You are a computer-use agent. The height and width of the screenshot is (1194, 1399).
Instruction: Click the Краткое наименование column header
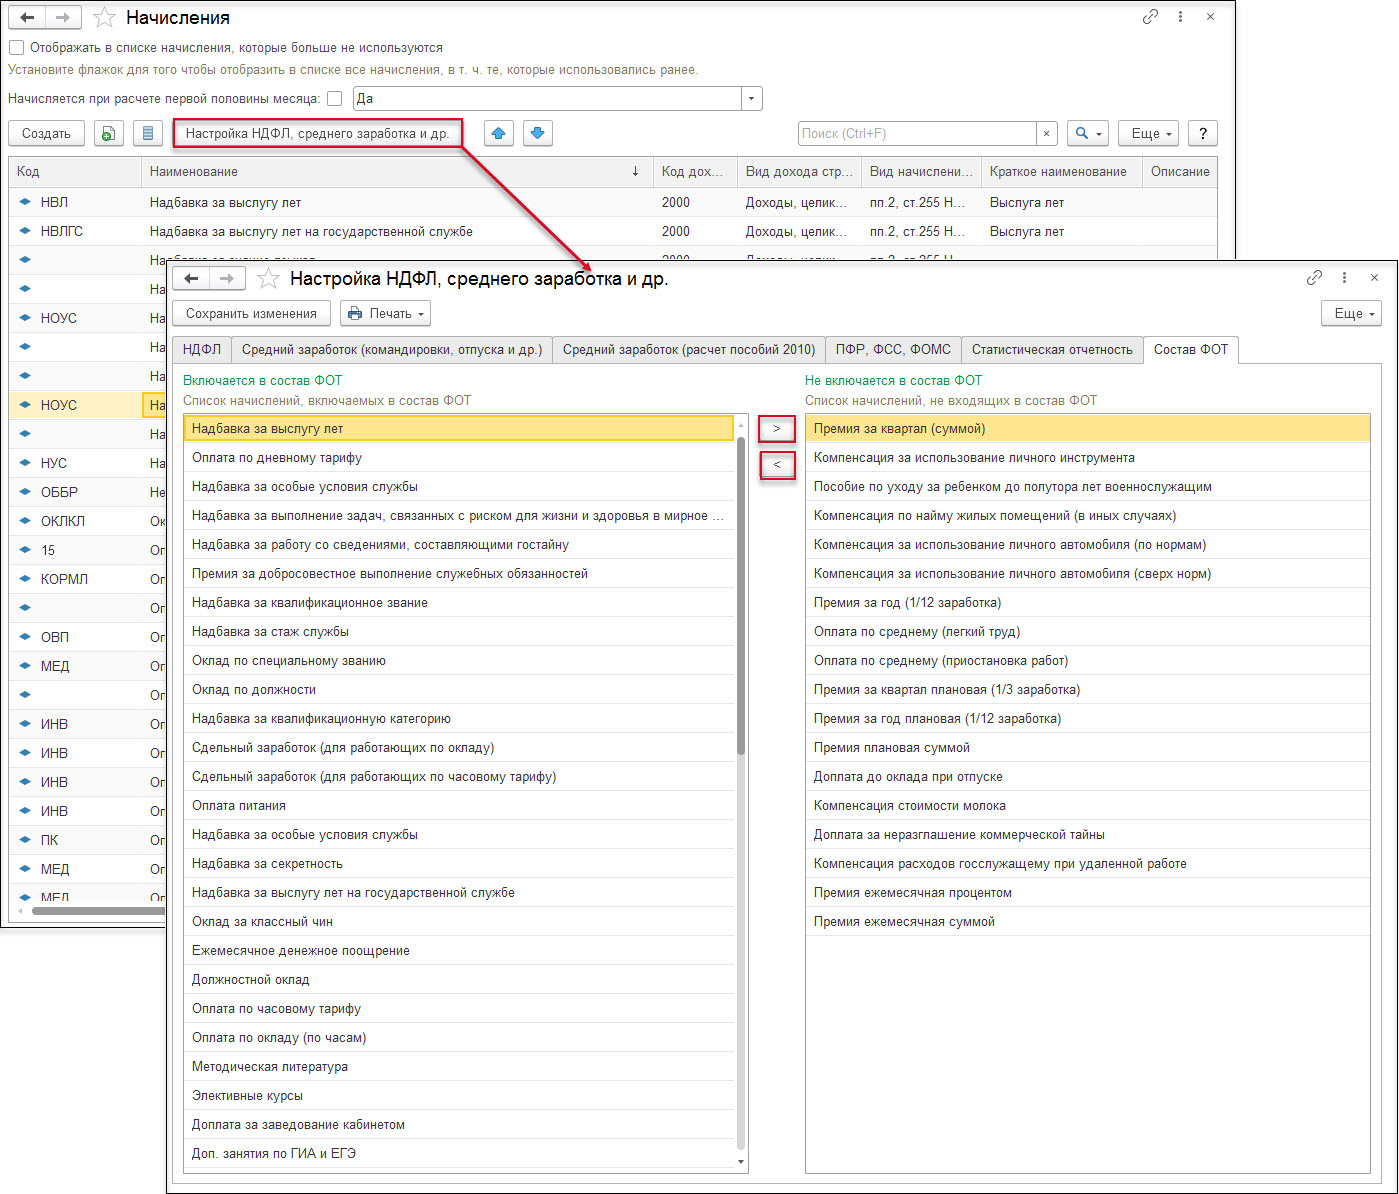click(x=1061, y=171)
